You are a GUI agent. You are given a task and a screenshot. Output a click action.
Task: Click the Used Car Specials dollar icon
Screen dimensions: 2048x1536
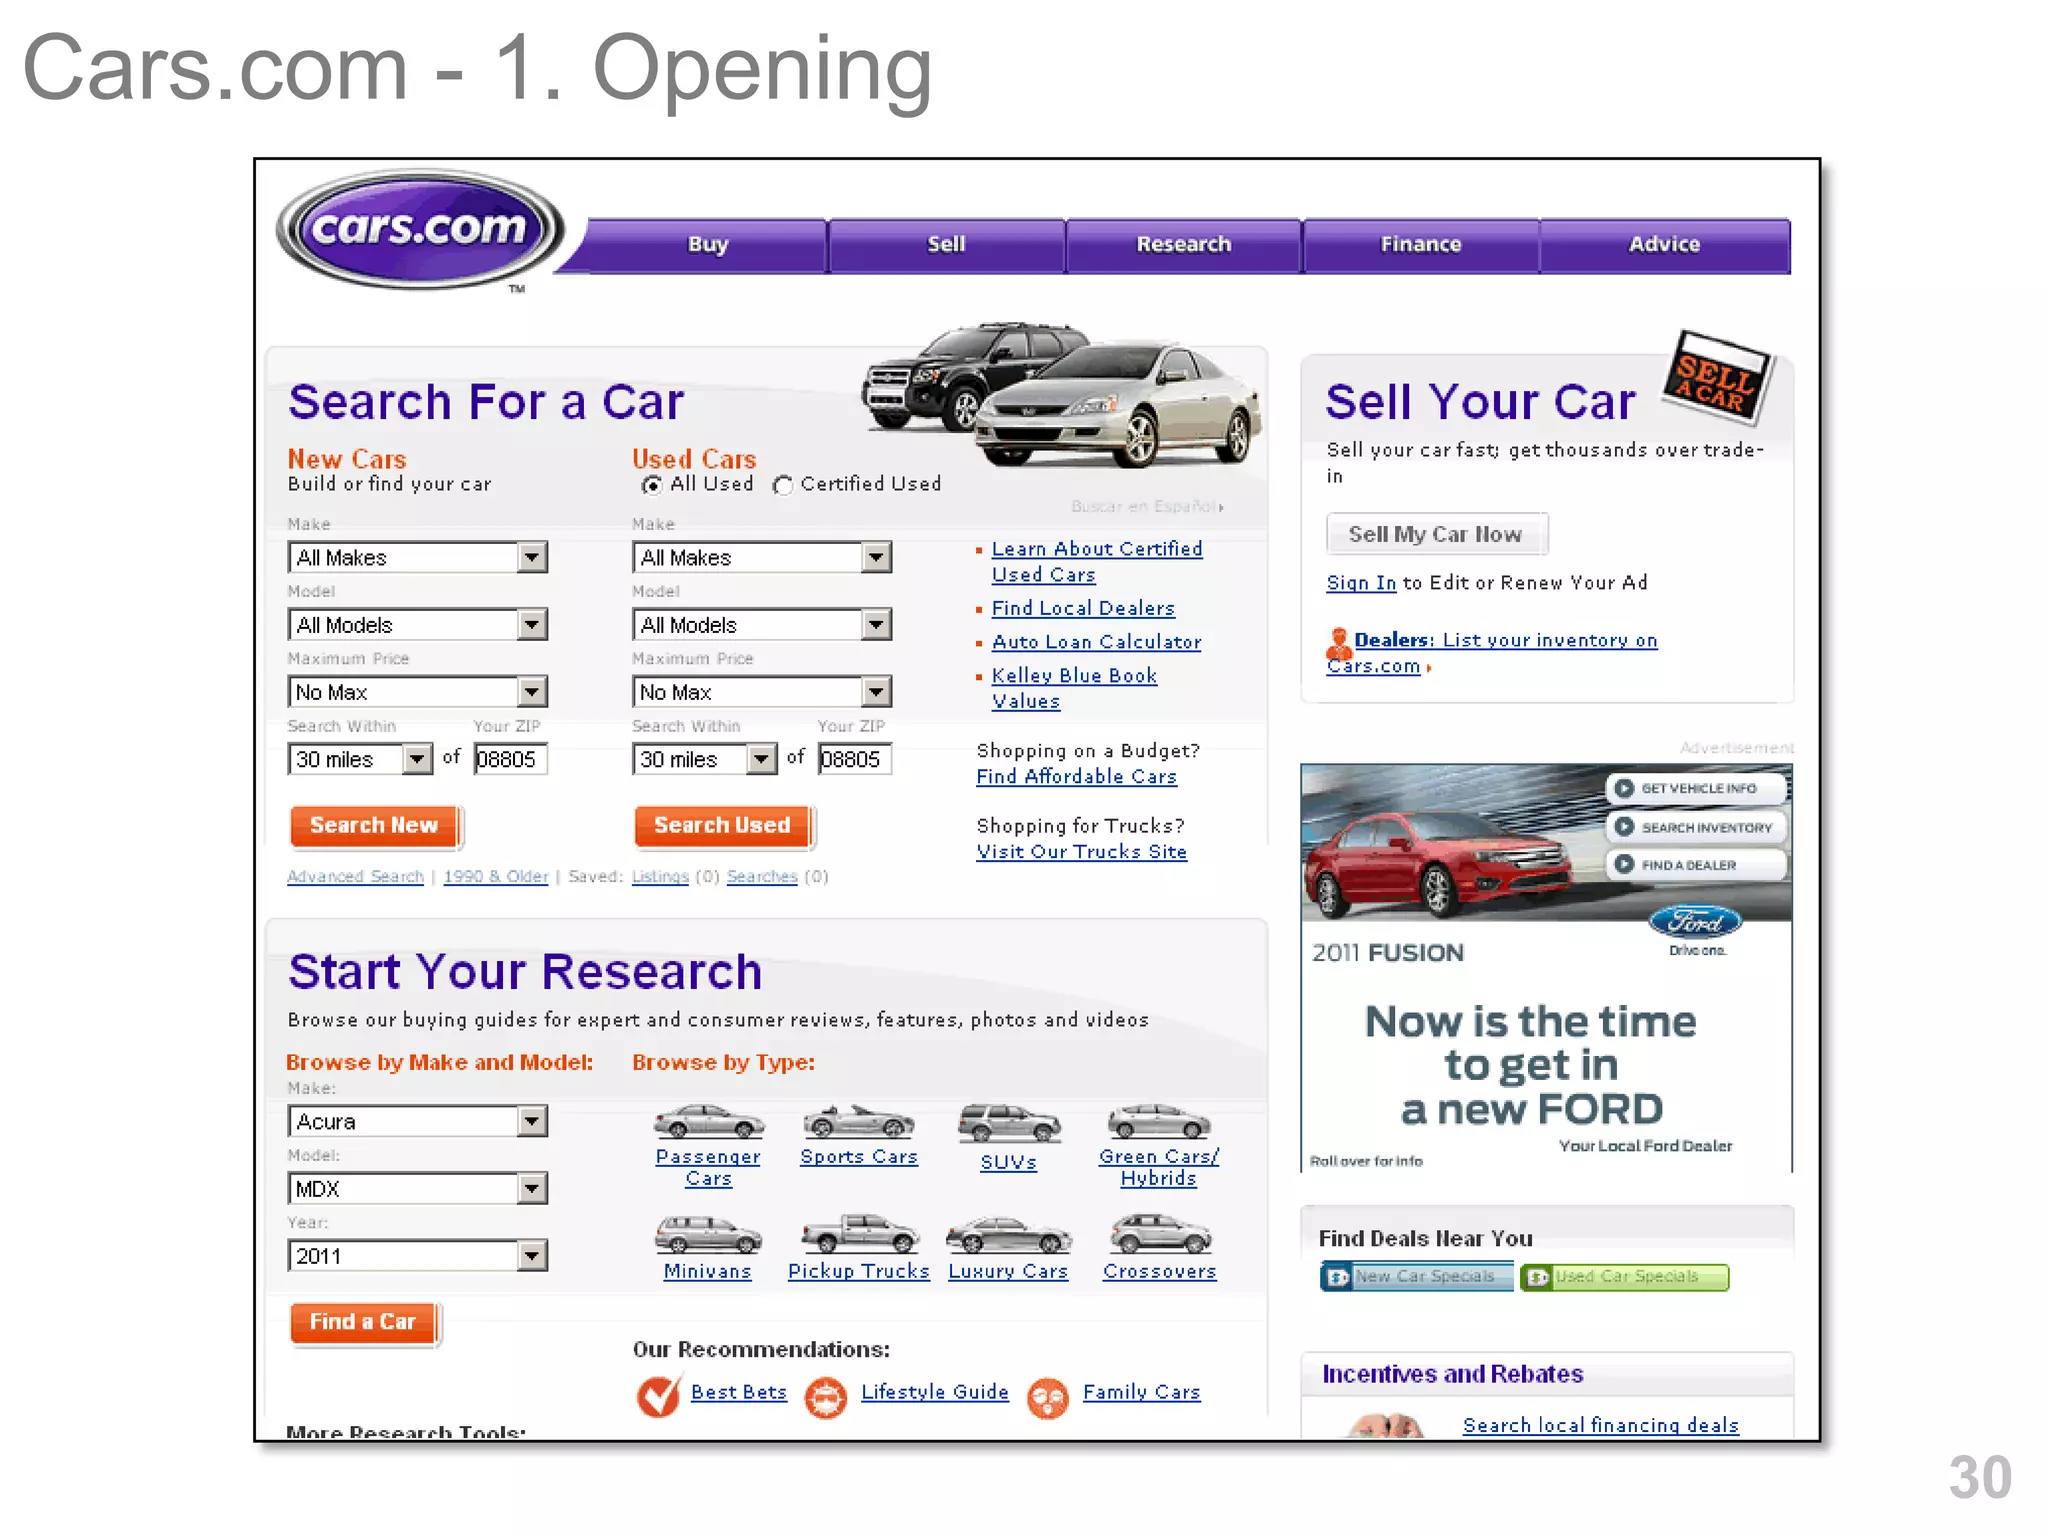[x=1538, y=1277]
